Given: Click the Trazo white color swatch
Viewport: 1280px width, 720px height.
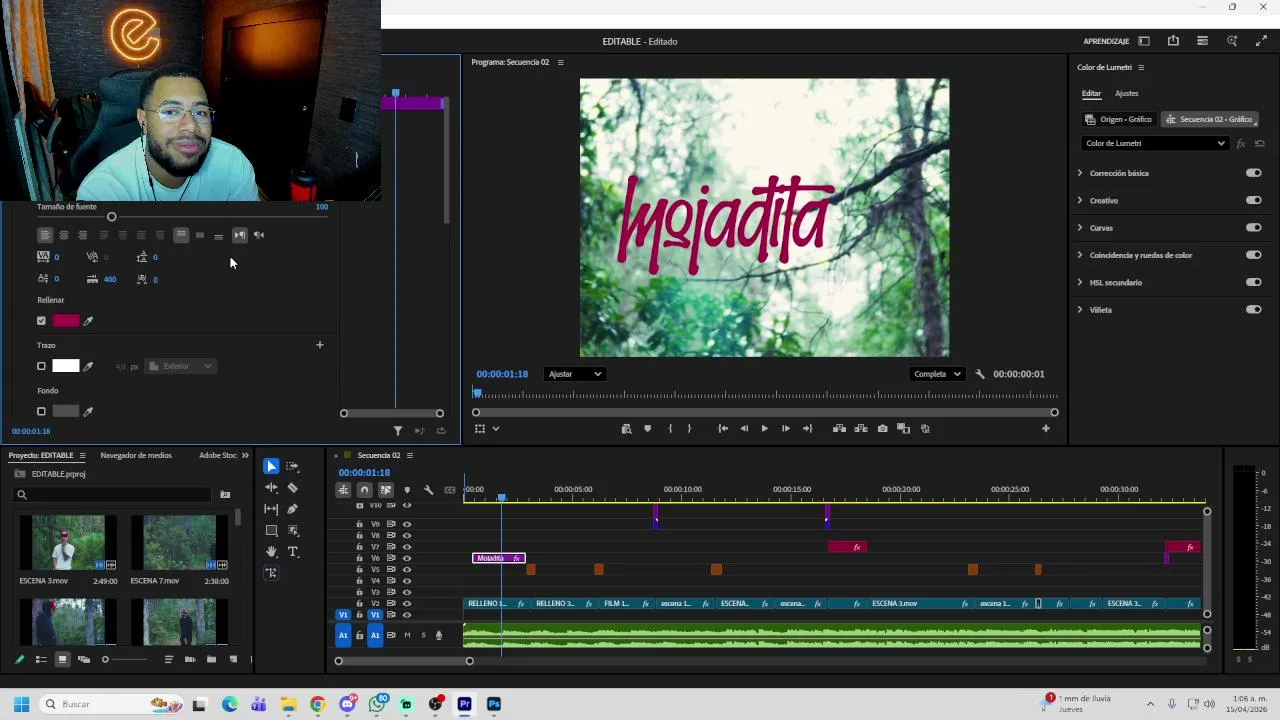Looking at the screenshot, I should pyautogui.click(x=66, y=366).
